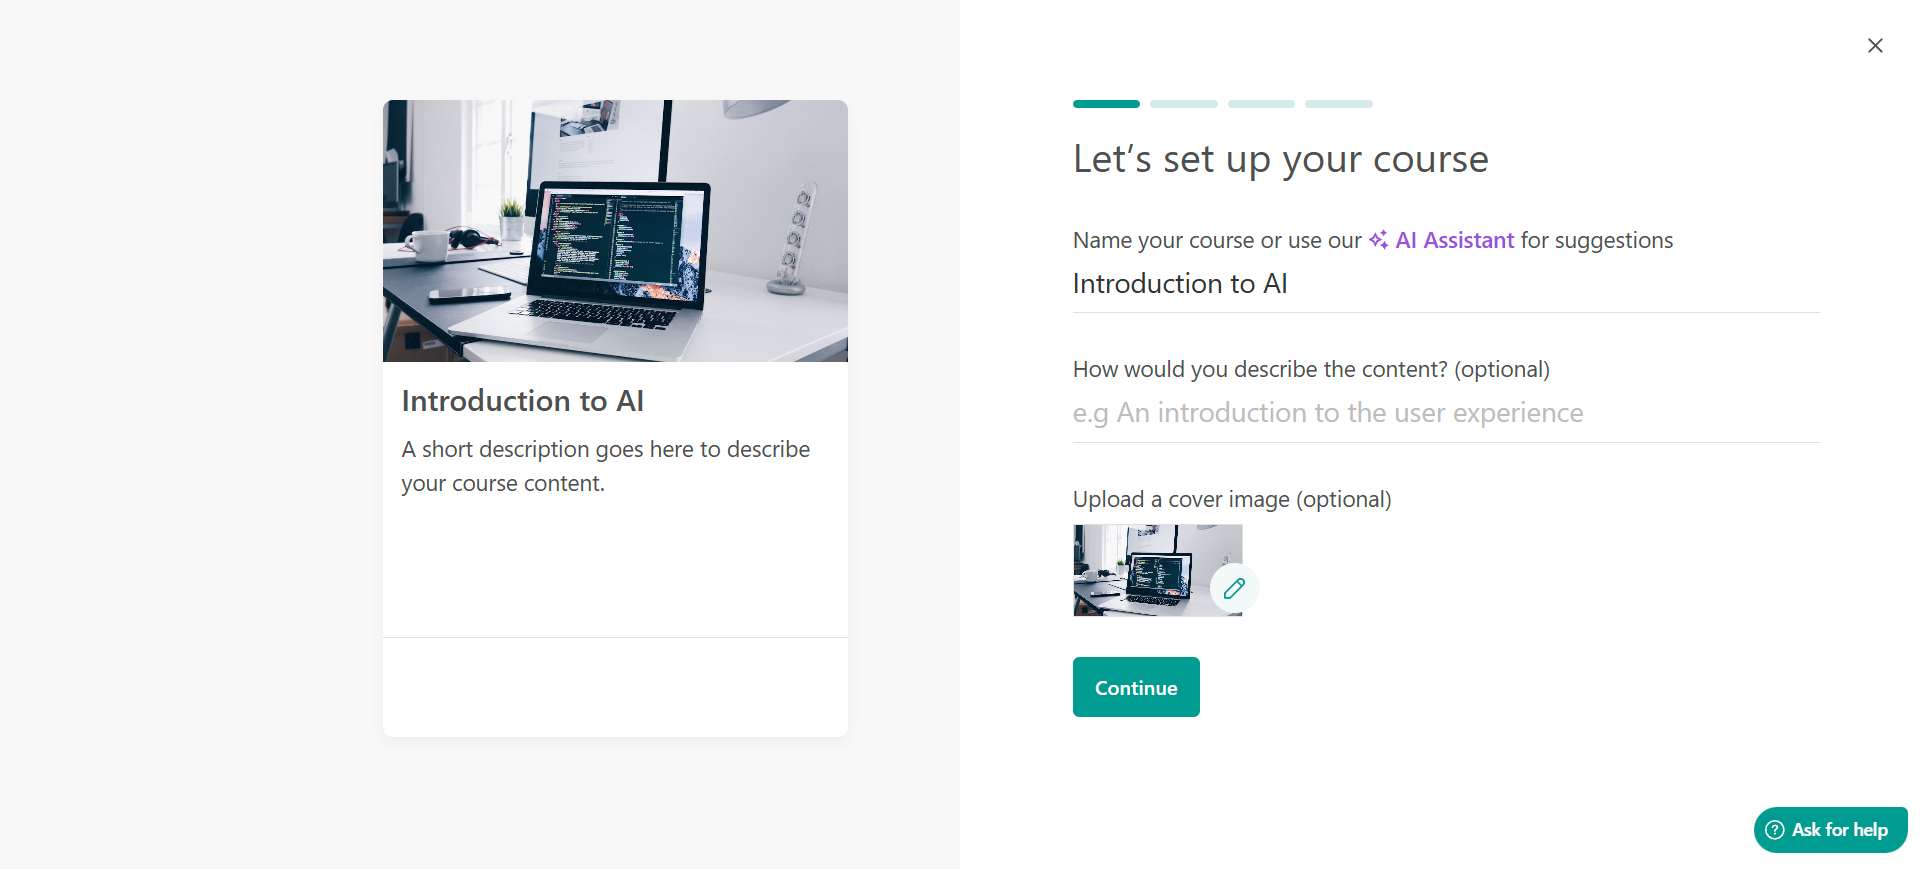This screenshot has height=869, width=1920.
Task: Focus the course name field
Action: (1446, 284)
